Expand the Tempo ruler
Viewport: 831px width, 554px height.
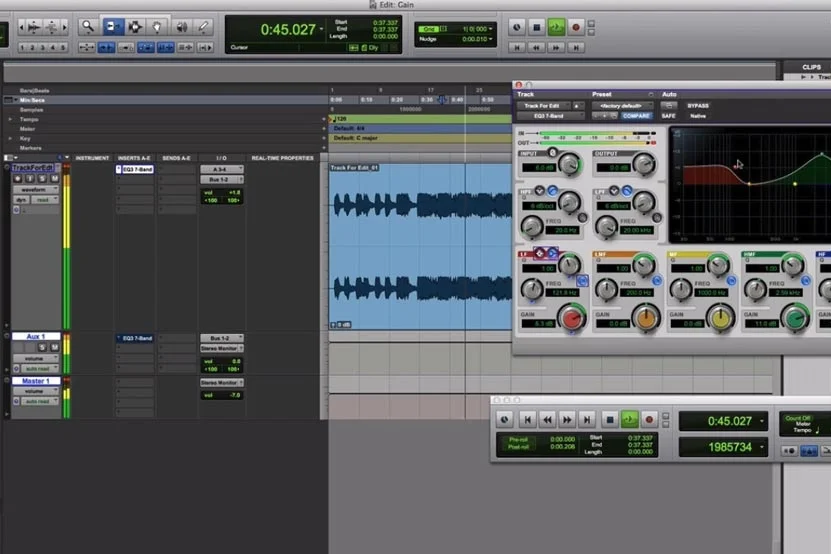pyautogui.click(x=10, y=119)
